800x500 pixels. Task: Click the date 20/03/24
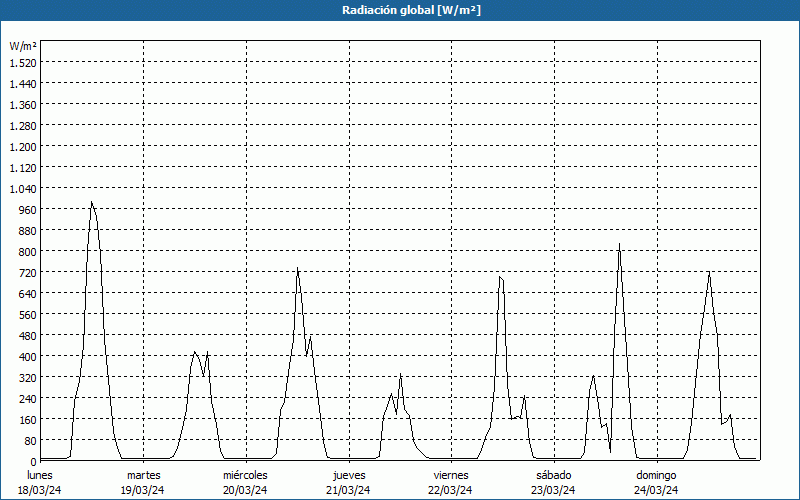(245, 490)
